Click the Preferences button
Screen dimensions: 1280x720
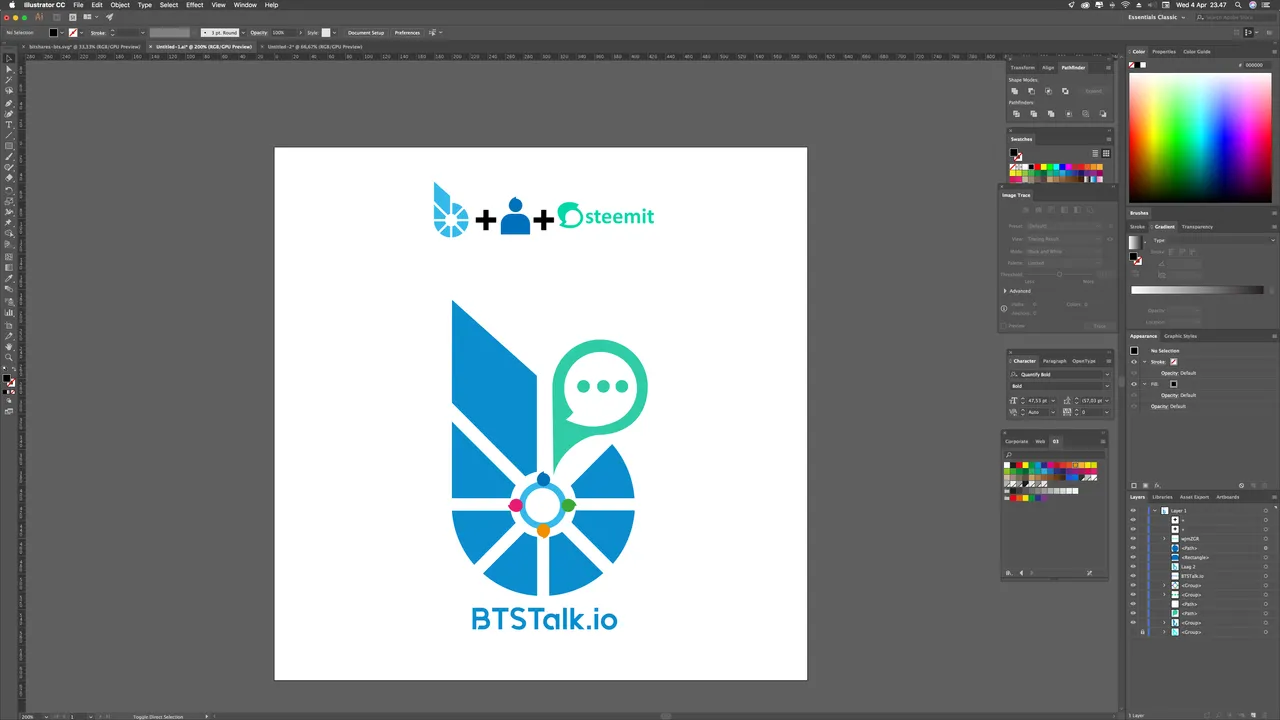coord(407,33)
